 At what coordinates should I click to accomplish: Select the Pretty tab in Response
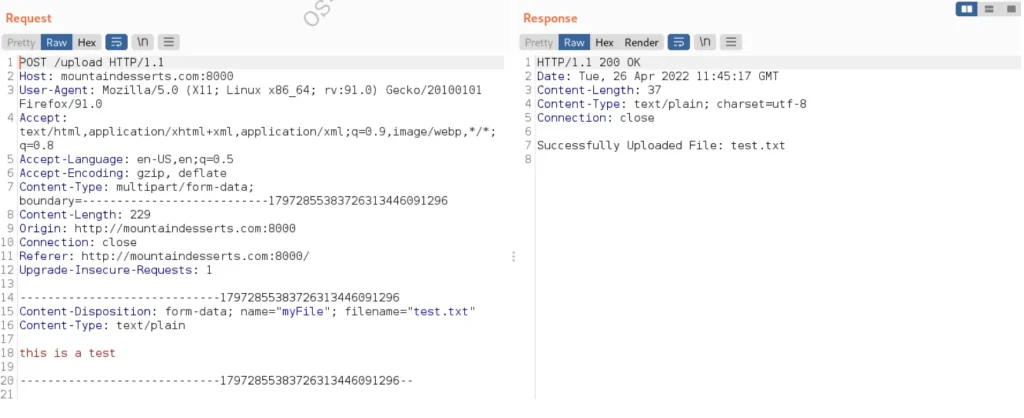coord(538,42)
